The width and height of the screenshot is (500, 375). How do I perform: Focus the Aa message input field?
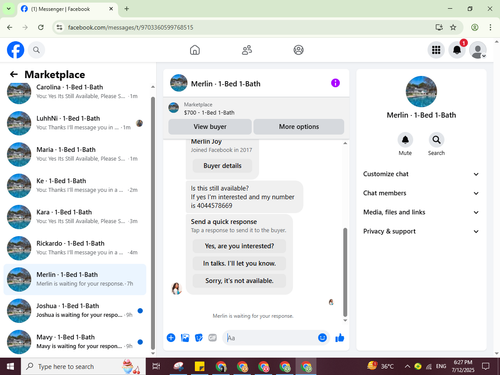[x=270, y=338]
